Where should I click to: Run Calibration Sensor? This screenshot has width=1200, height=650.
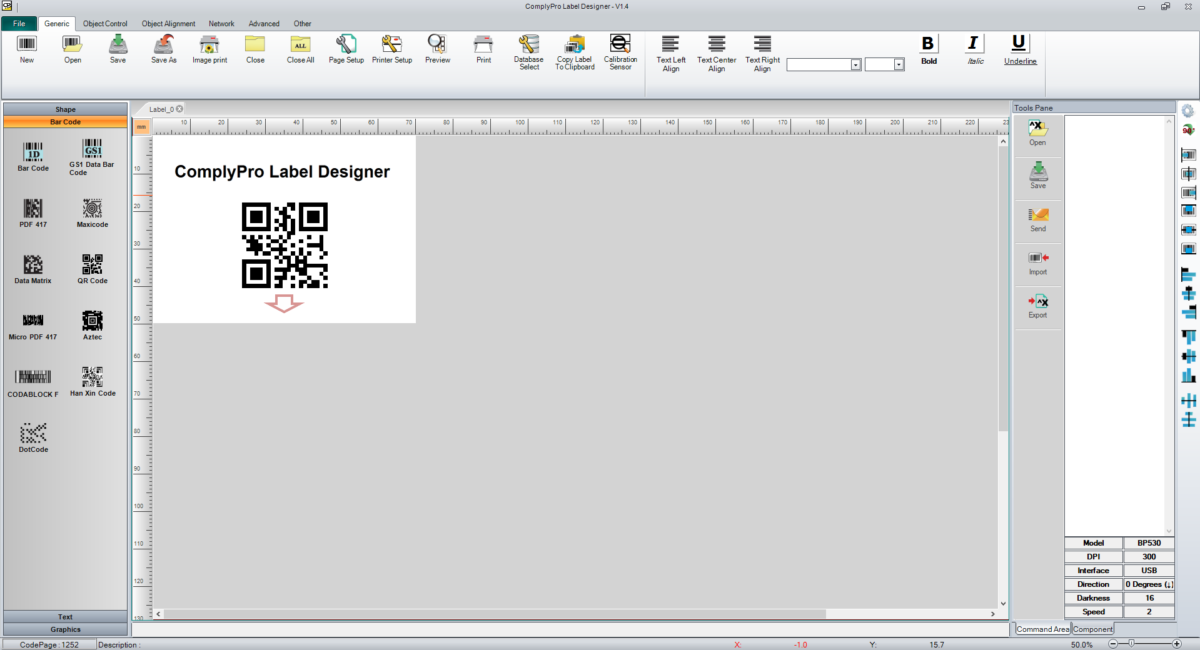pos(620,52)
